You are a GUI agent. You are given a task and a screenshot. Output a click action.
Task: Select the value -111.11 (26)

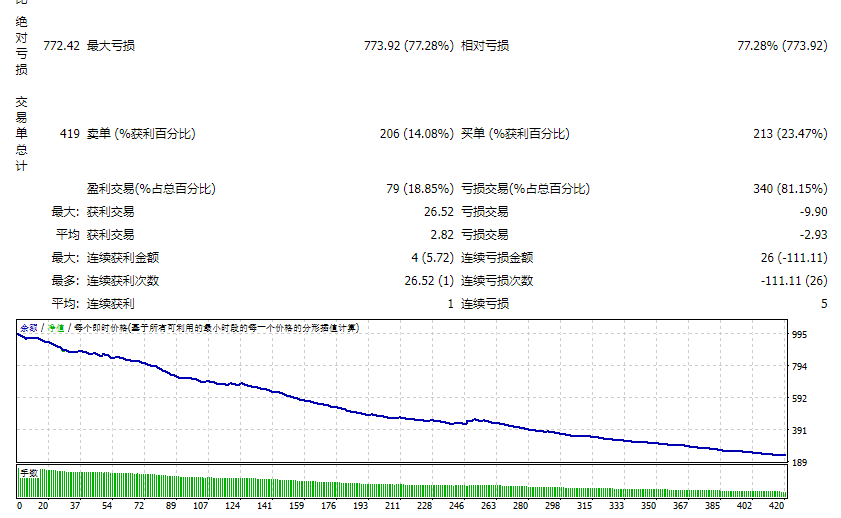pyautogui.click(x=794, y=281)
